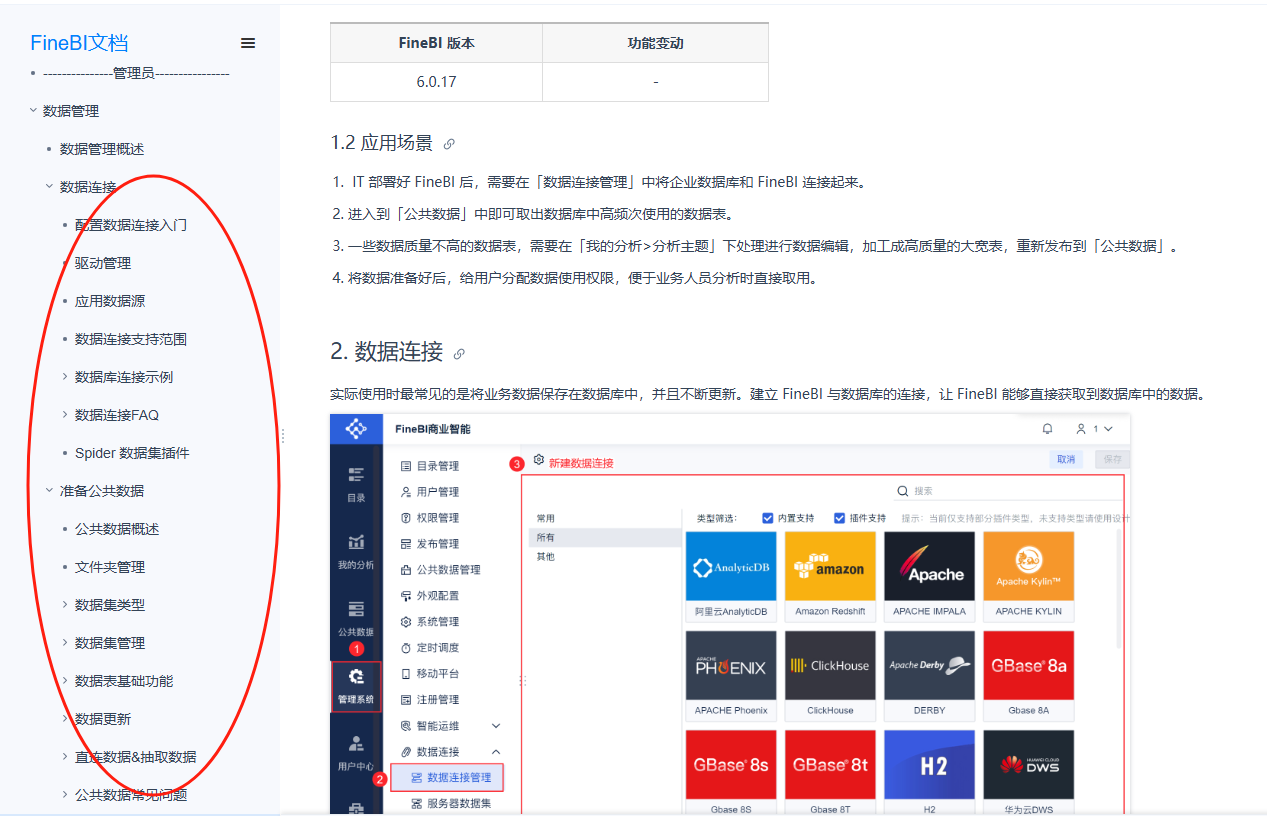The image size is (1267, 816).
Task: Click 取消 button in embedded screenshot
Action: 1067,459
